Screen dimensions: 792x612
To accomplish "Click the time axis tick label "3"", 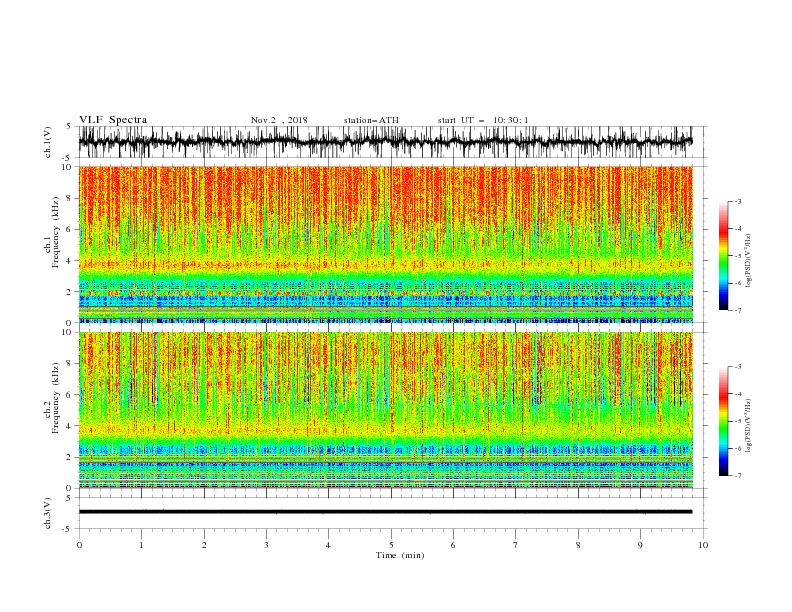I will click(266, 545).
